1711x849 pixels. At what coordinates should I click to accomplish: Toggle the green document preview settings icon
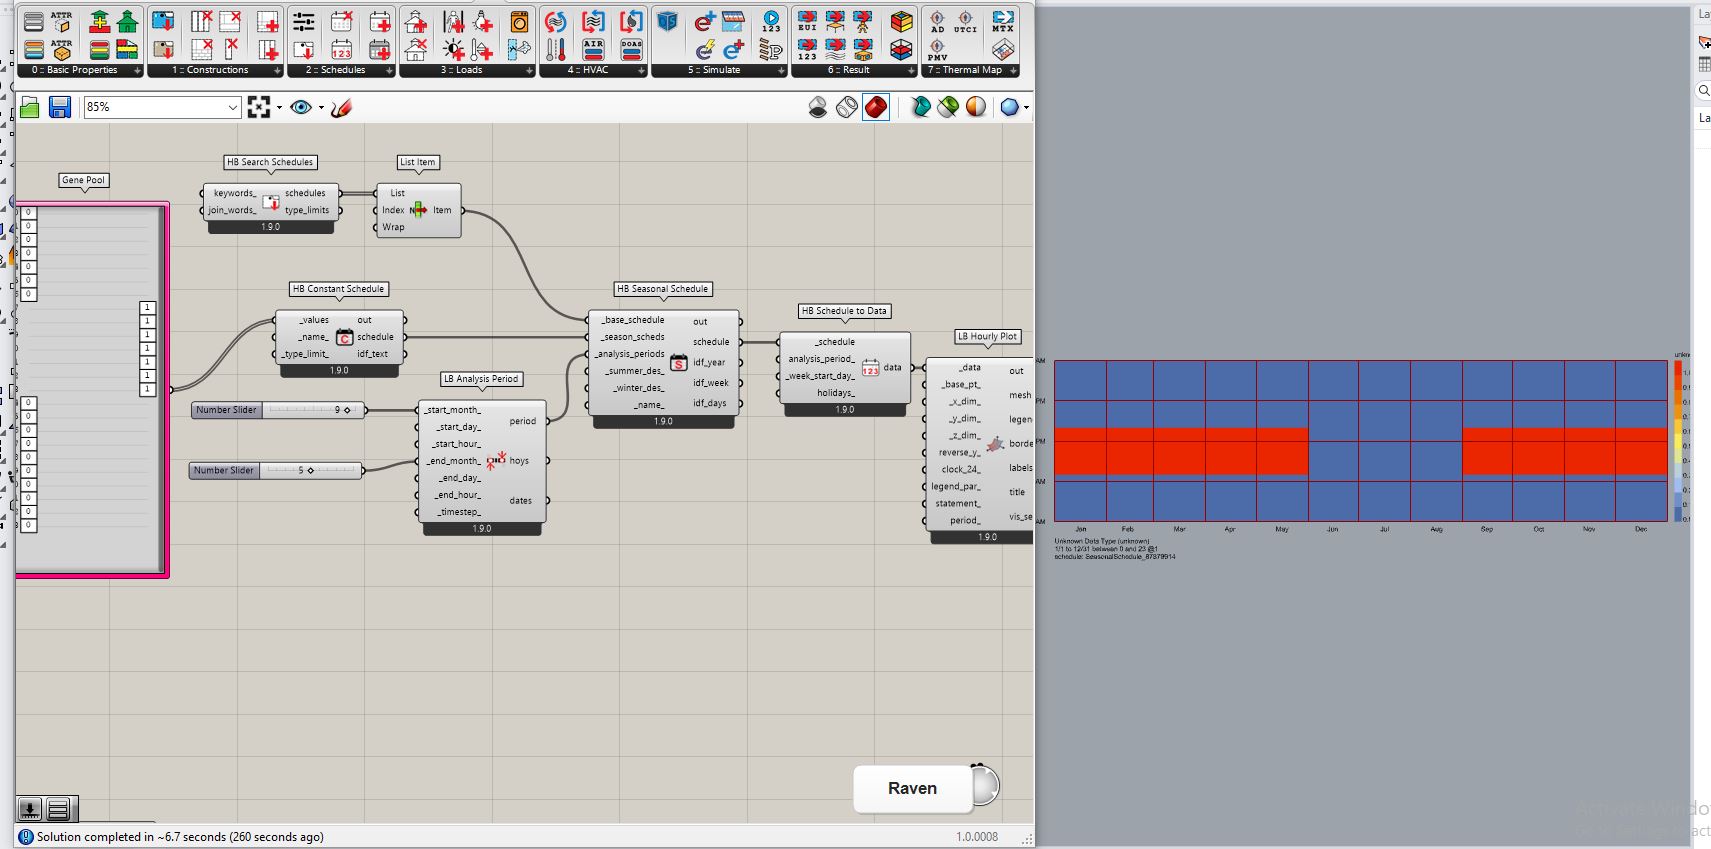point(948,107)
